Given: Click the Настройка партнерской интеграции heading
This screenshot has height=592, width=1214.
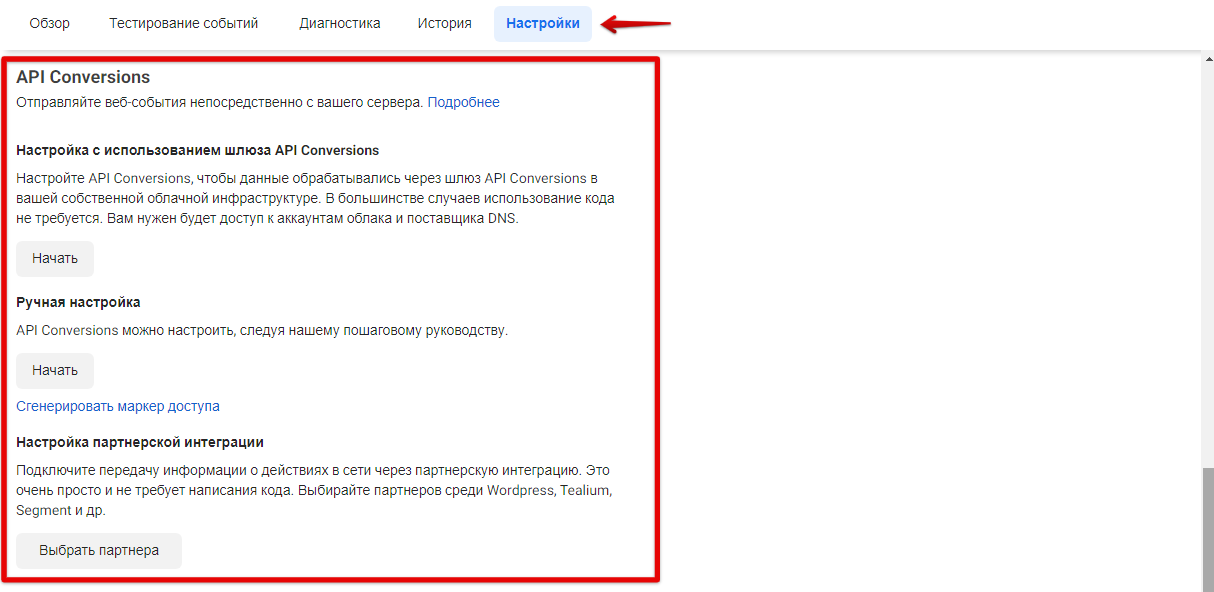Looking at the screenshot, I should coord(140,442).
